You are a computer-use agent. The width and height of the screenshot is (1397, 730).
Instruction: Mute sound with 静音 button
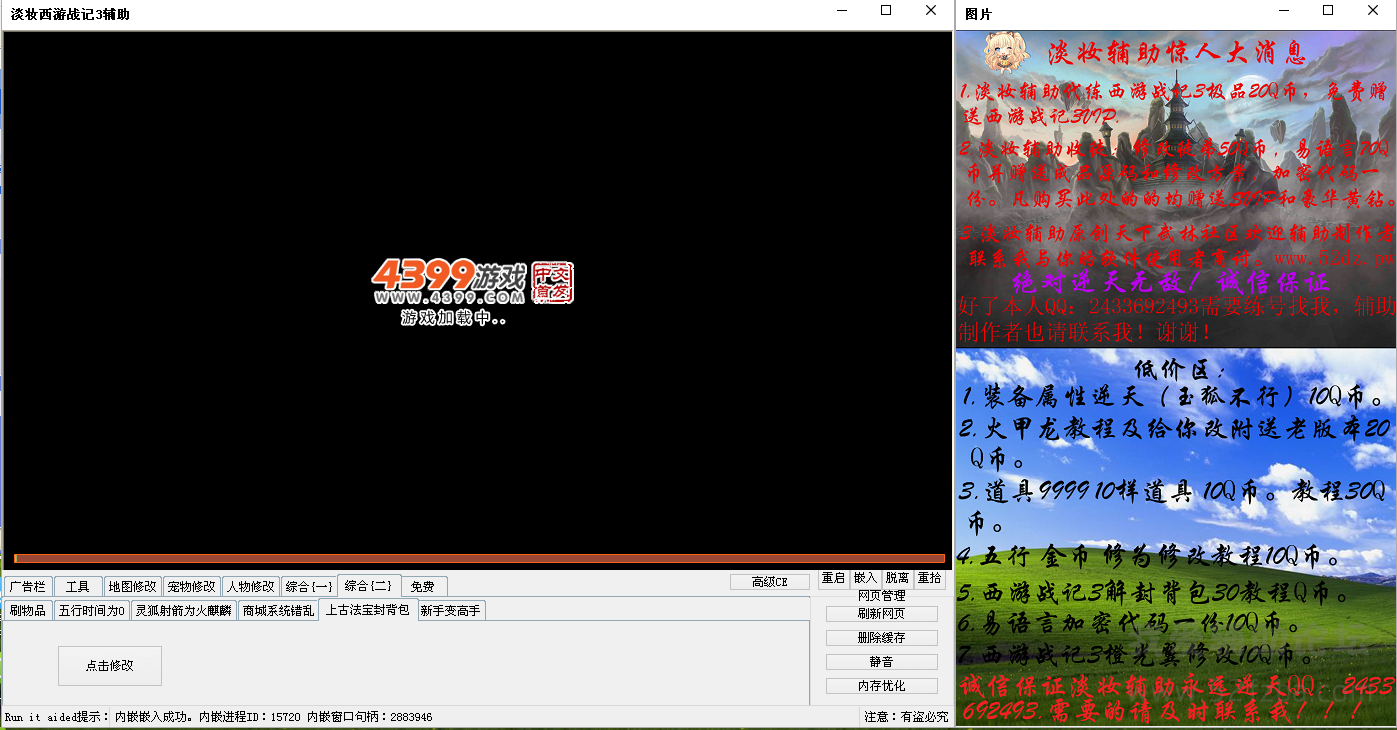click(882, 662)
